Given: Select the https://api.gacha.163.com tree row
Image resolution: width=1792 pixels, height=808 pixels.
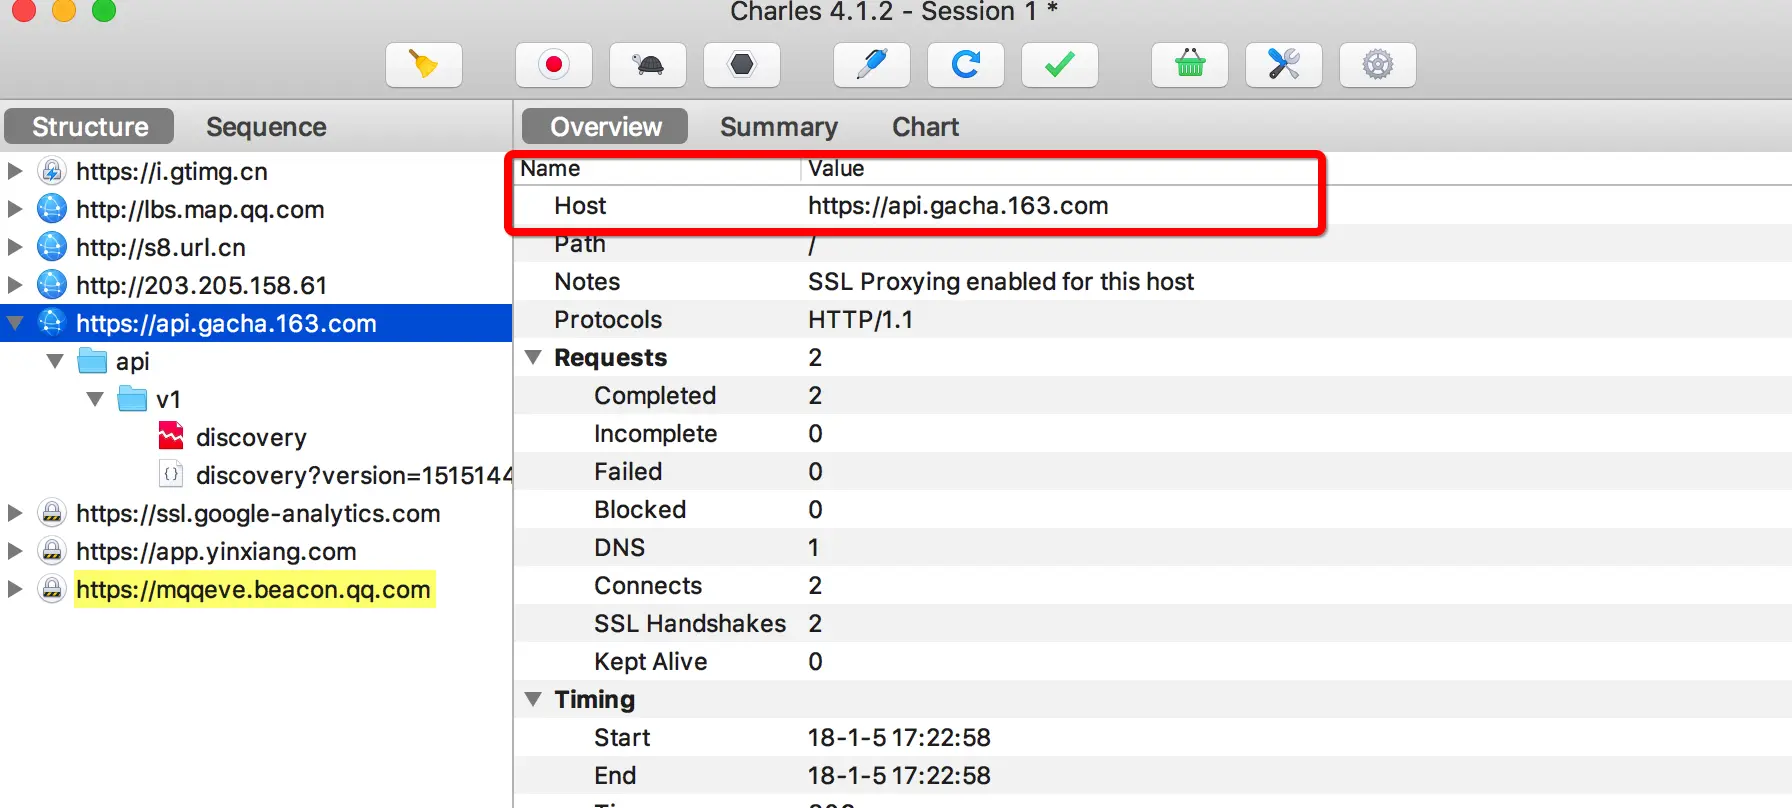Looking at the screenshot, I should click(x=256, y=323).
